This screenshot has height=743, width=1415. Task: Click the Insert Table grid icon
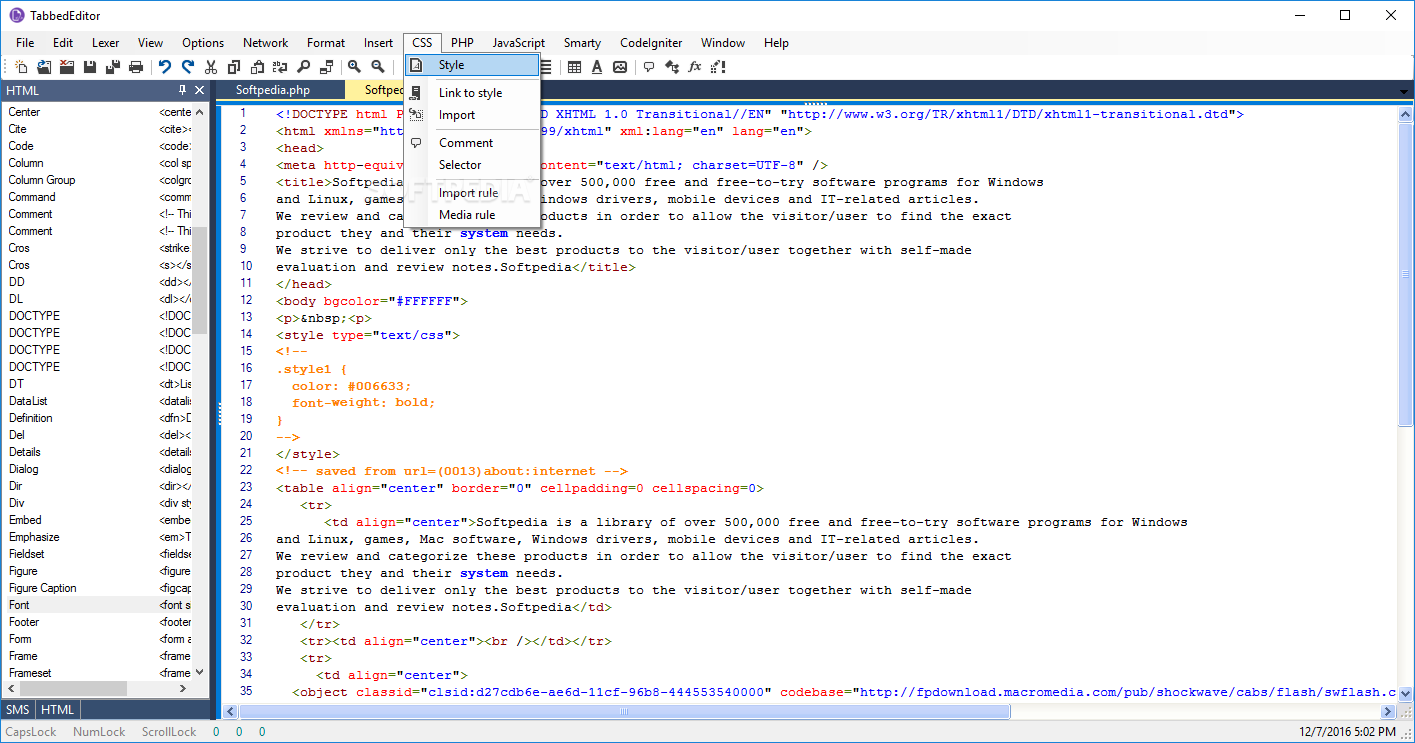coord(574,67)
